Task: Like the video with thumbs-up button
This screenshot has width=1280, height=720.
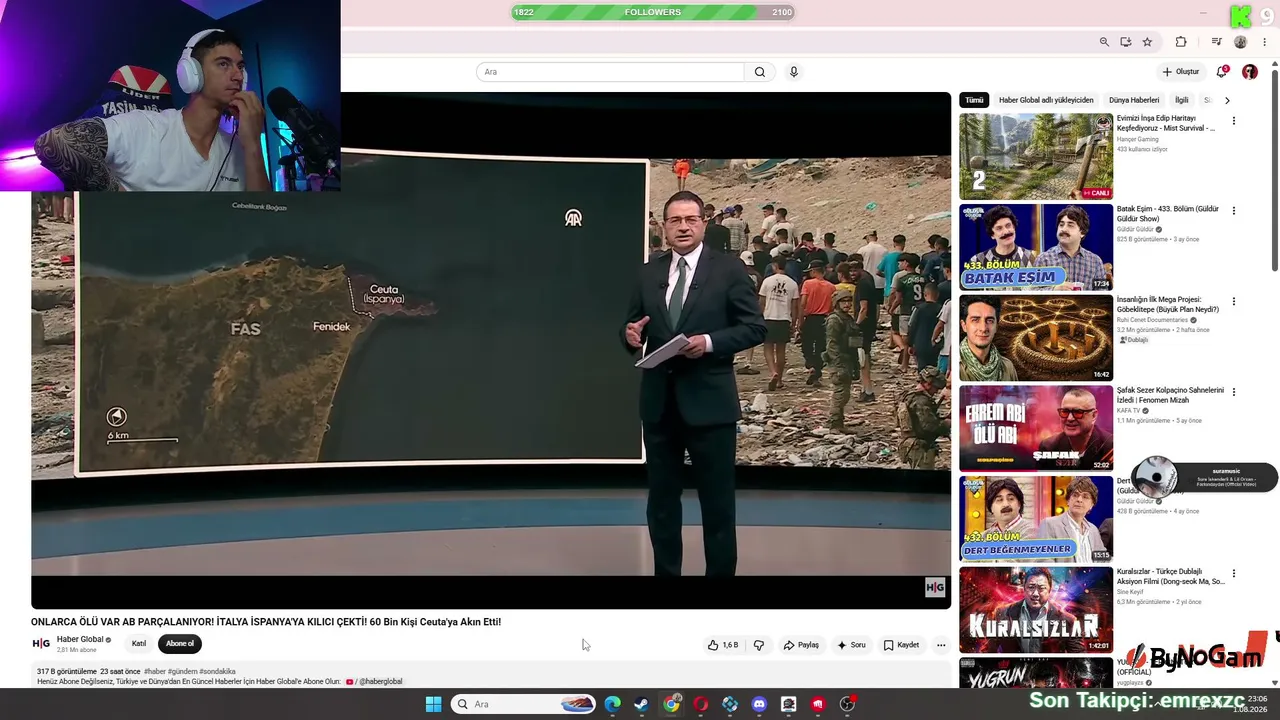Action: (722, 645)
